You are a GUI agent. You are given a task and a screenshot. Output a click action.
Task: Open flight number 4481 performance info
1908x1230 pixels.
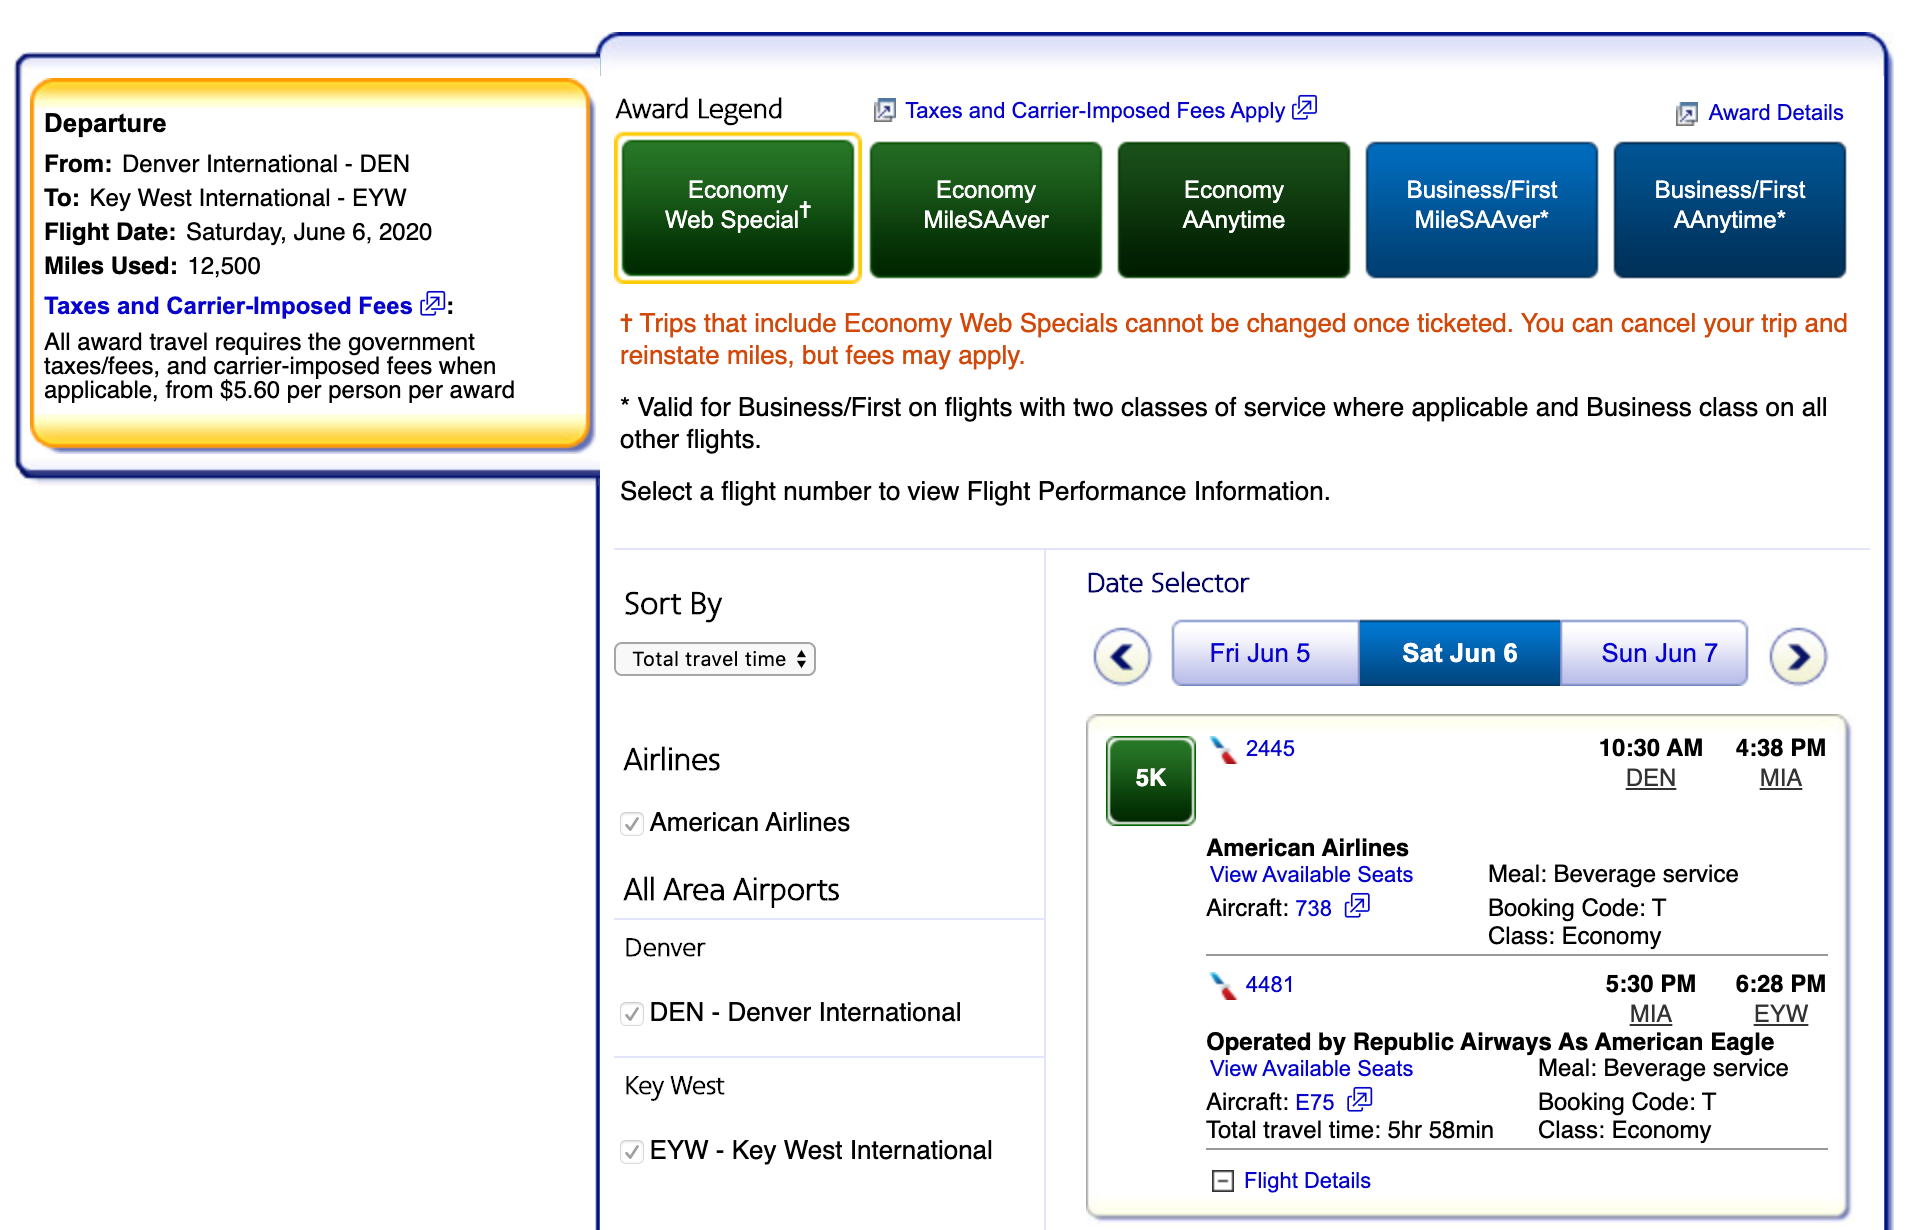pos(1269,985)
